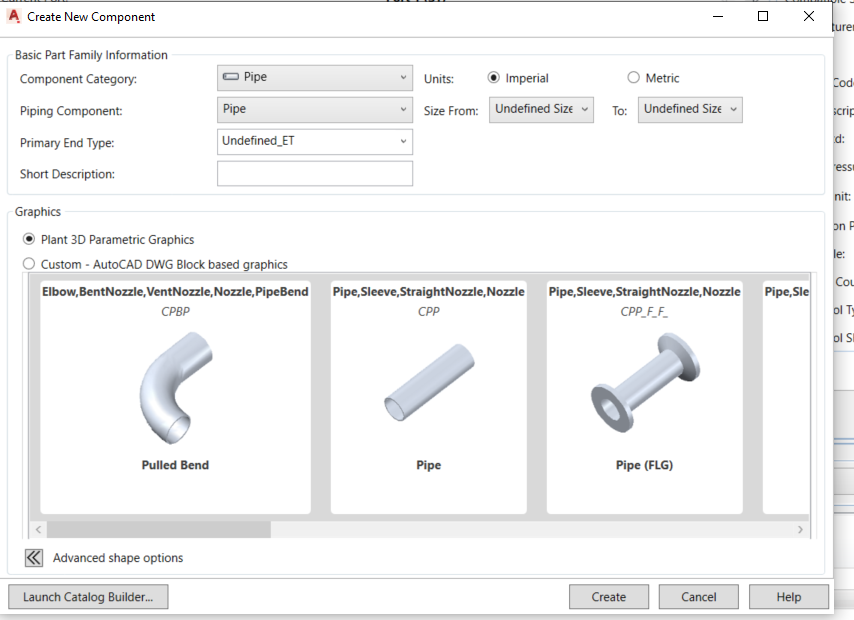Image resolution: width=854 pixels, height=620 pixels.
Task: Click inside the Short Description field
Action: point(314,173)
